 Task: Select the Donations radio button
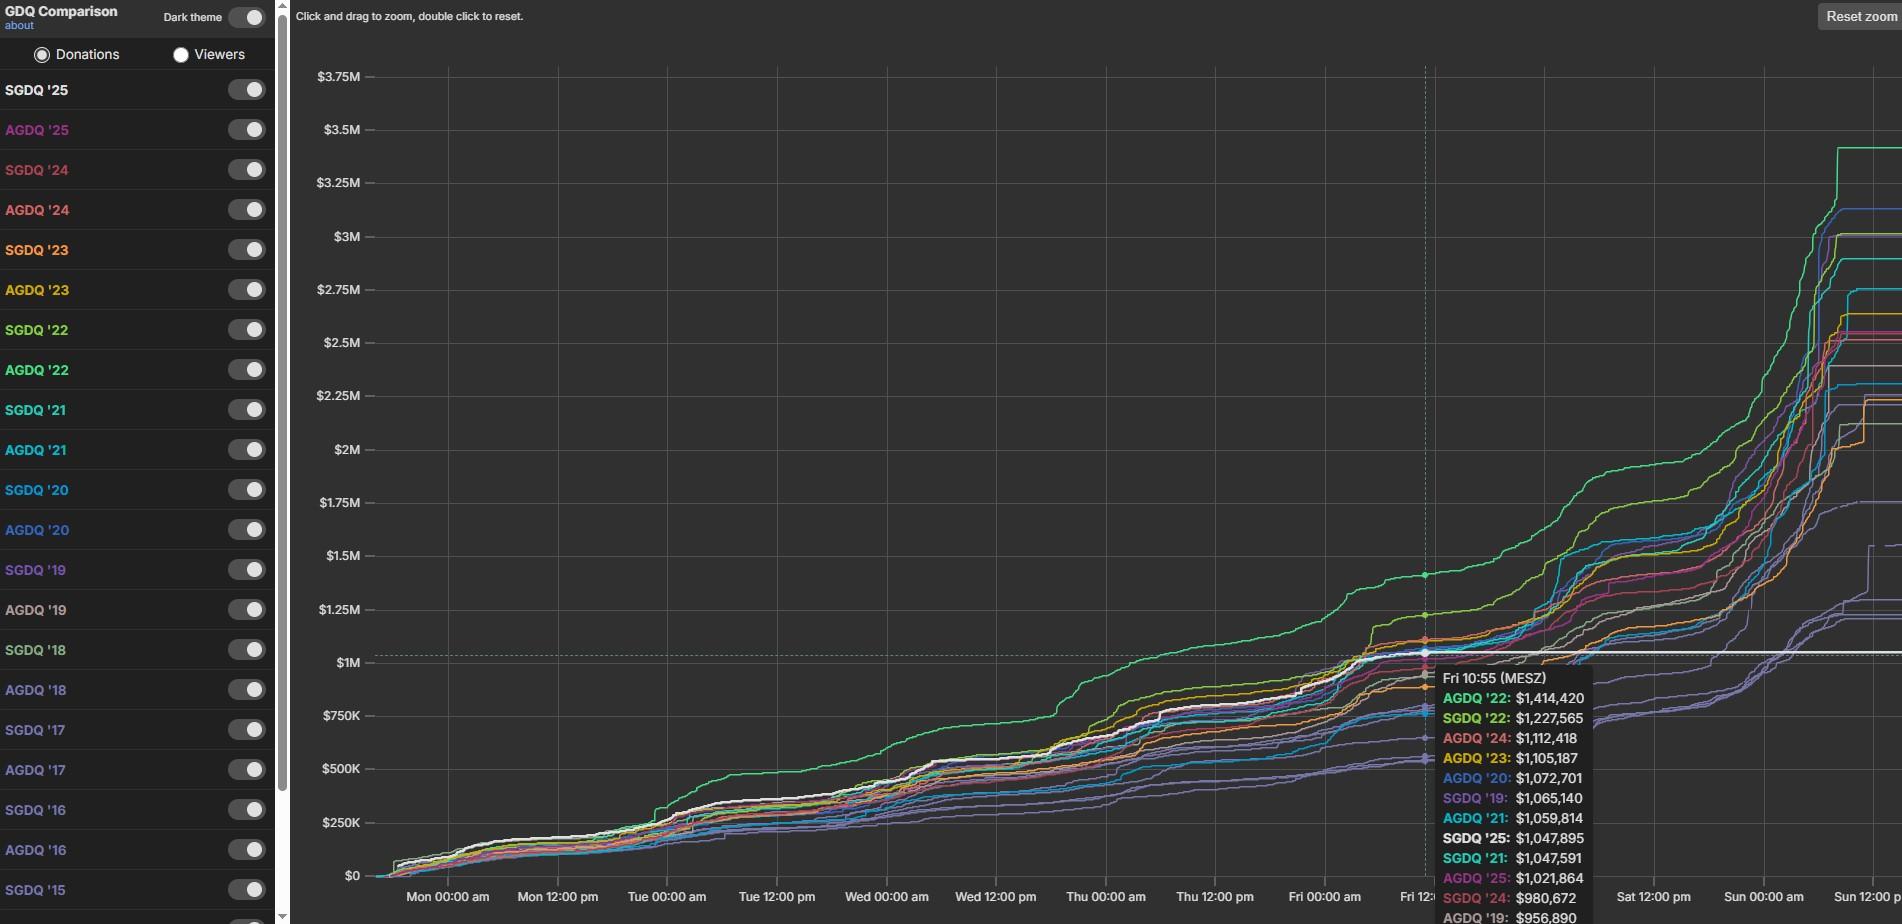click(x=42, y=55)
